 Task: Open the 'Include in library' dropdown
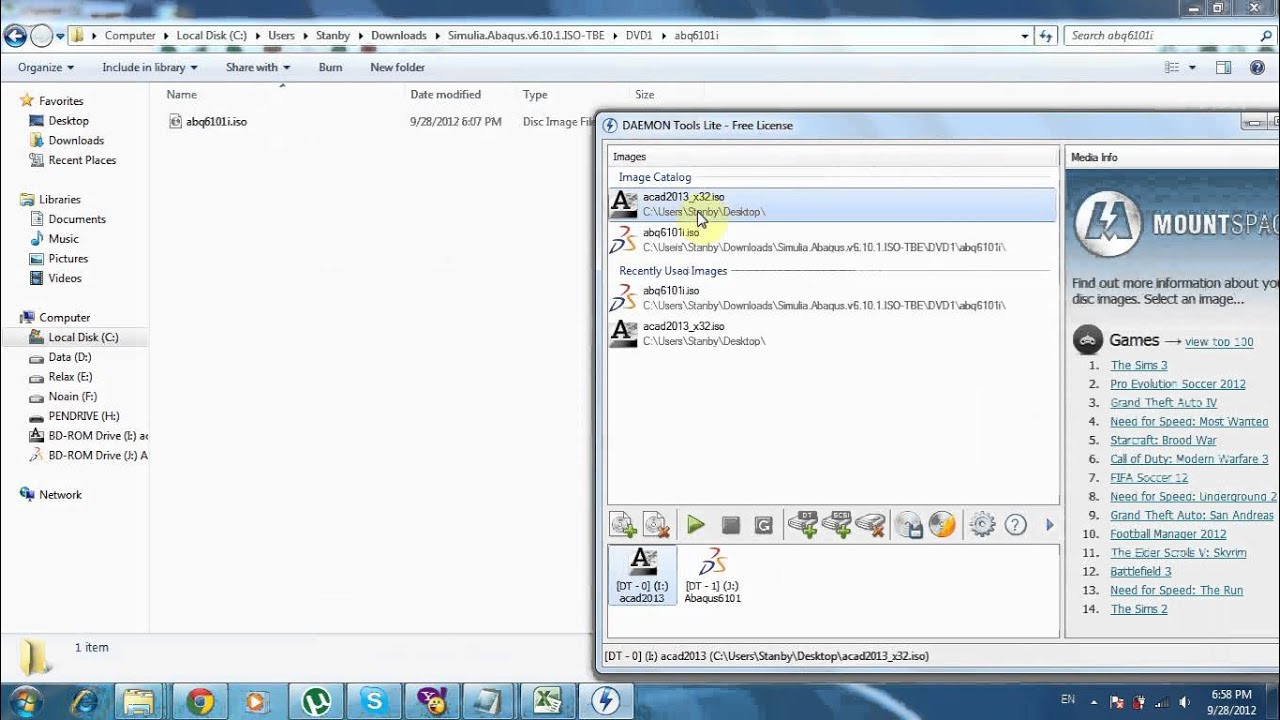150,67
